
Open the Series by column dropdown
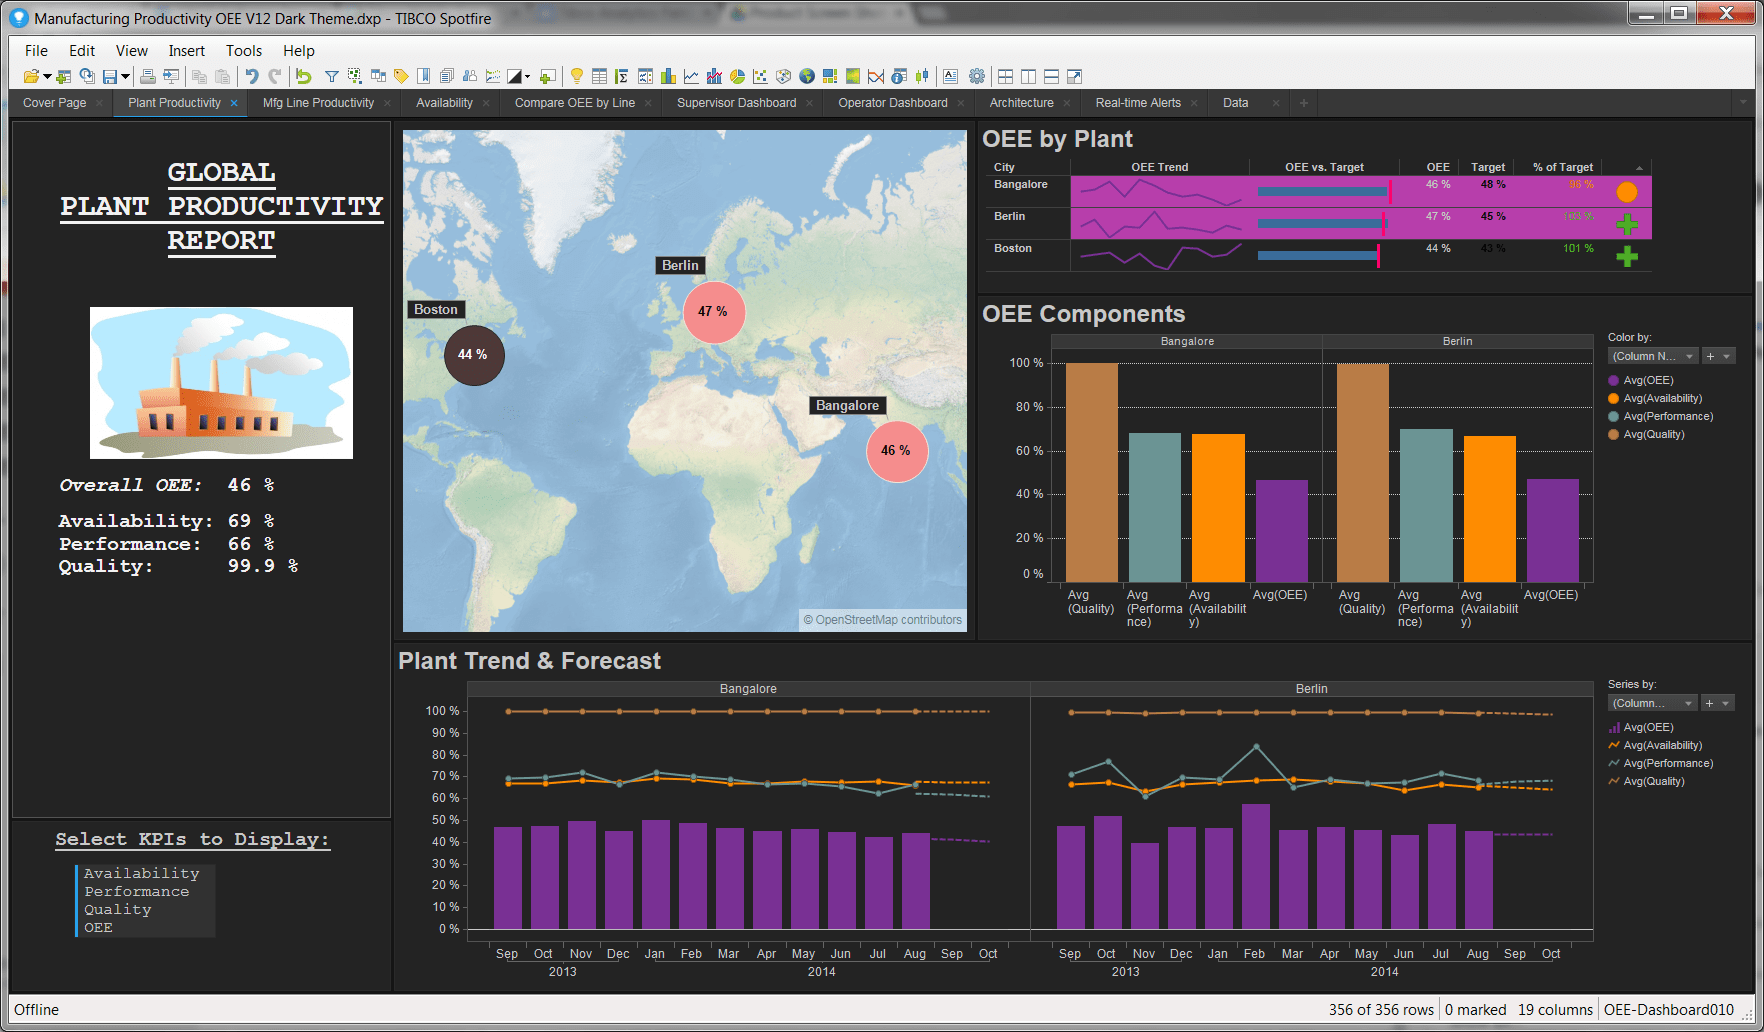[1651, 703]
